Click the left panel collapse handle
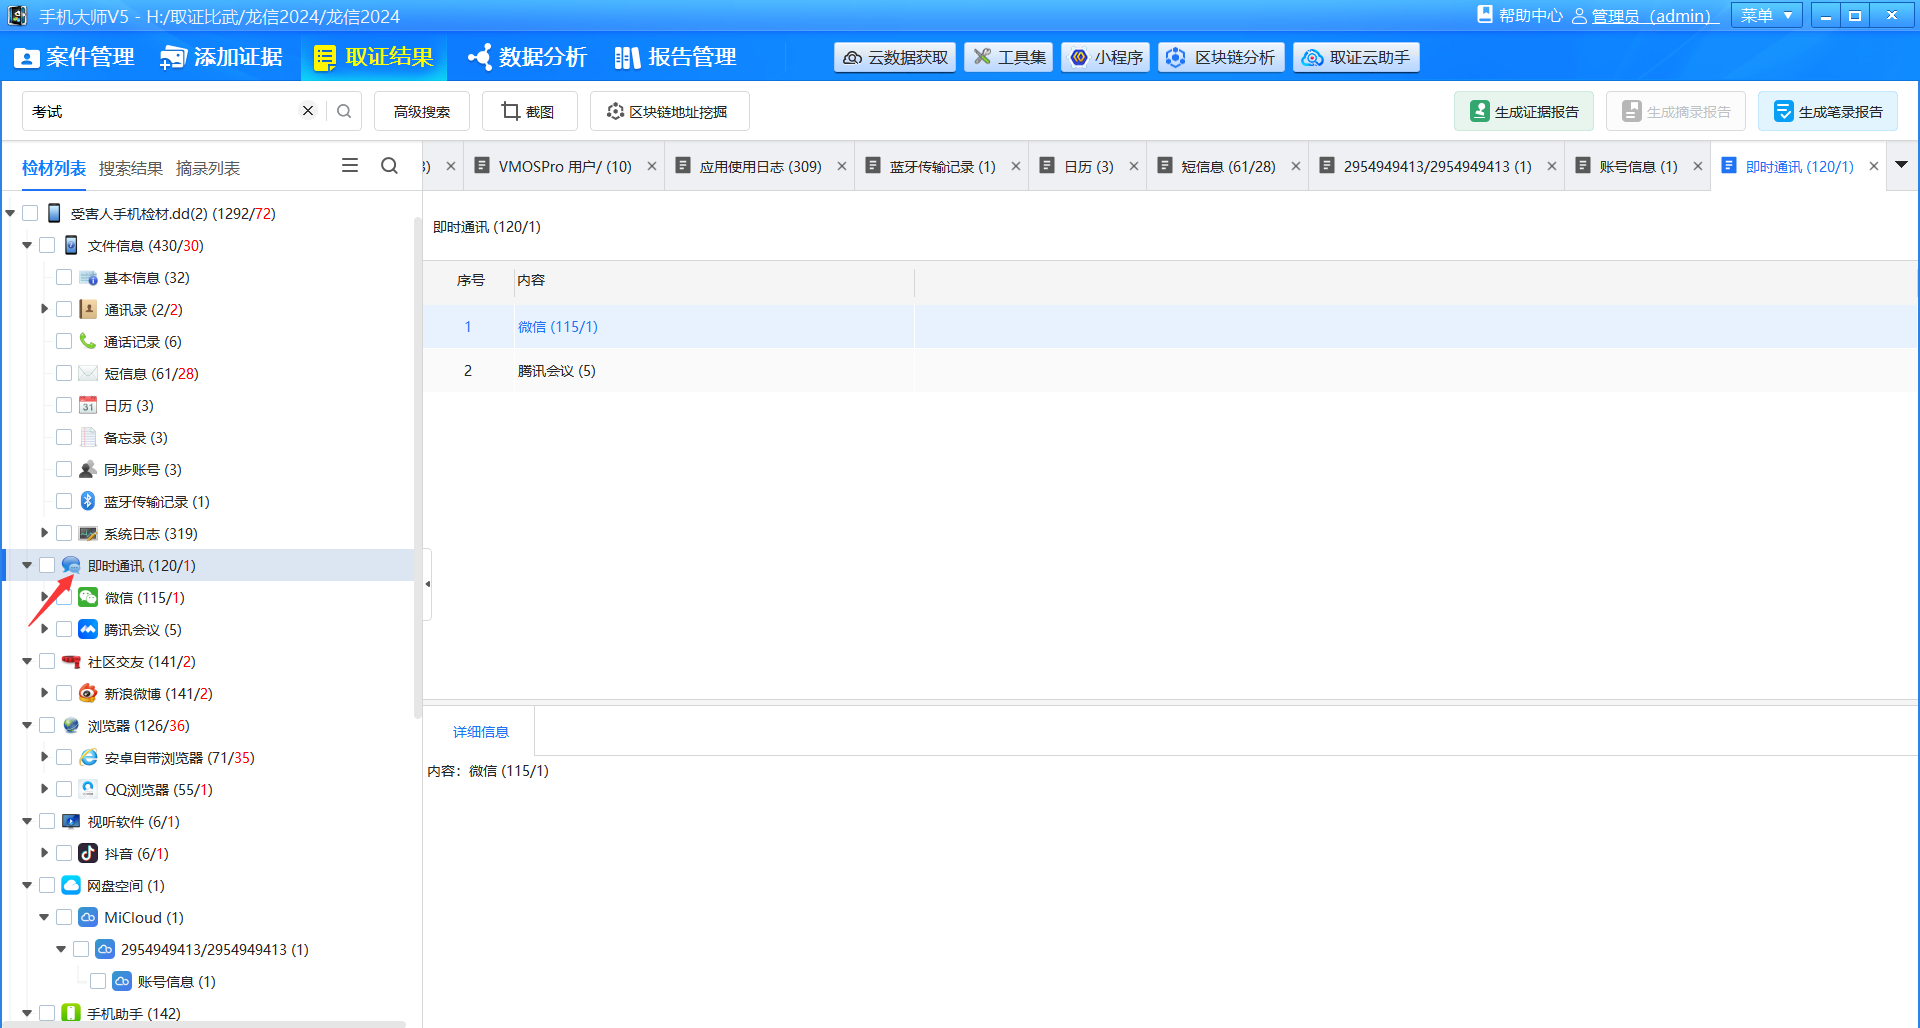The width and height of the screenshot is (1920, 1028). pyautogui.click(x=428, y=584)
